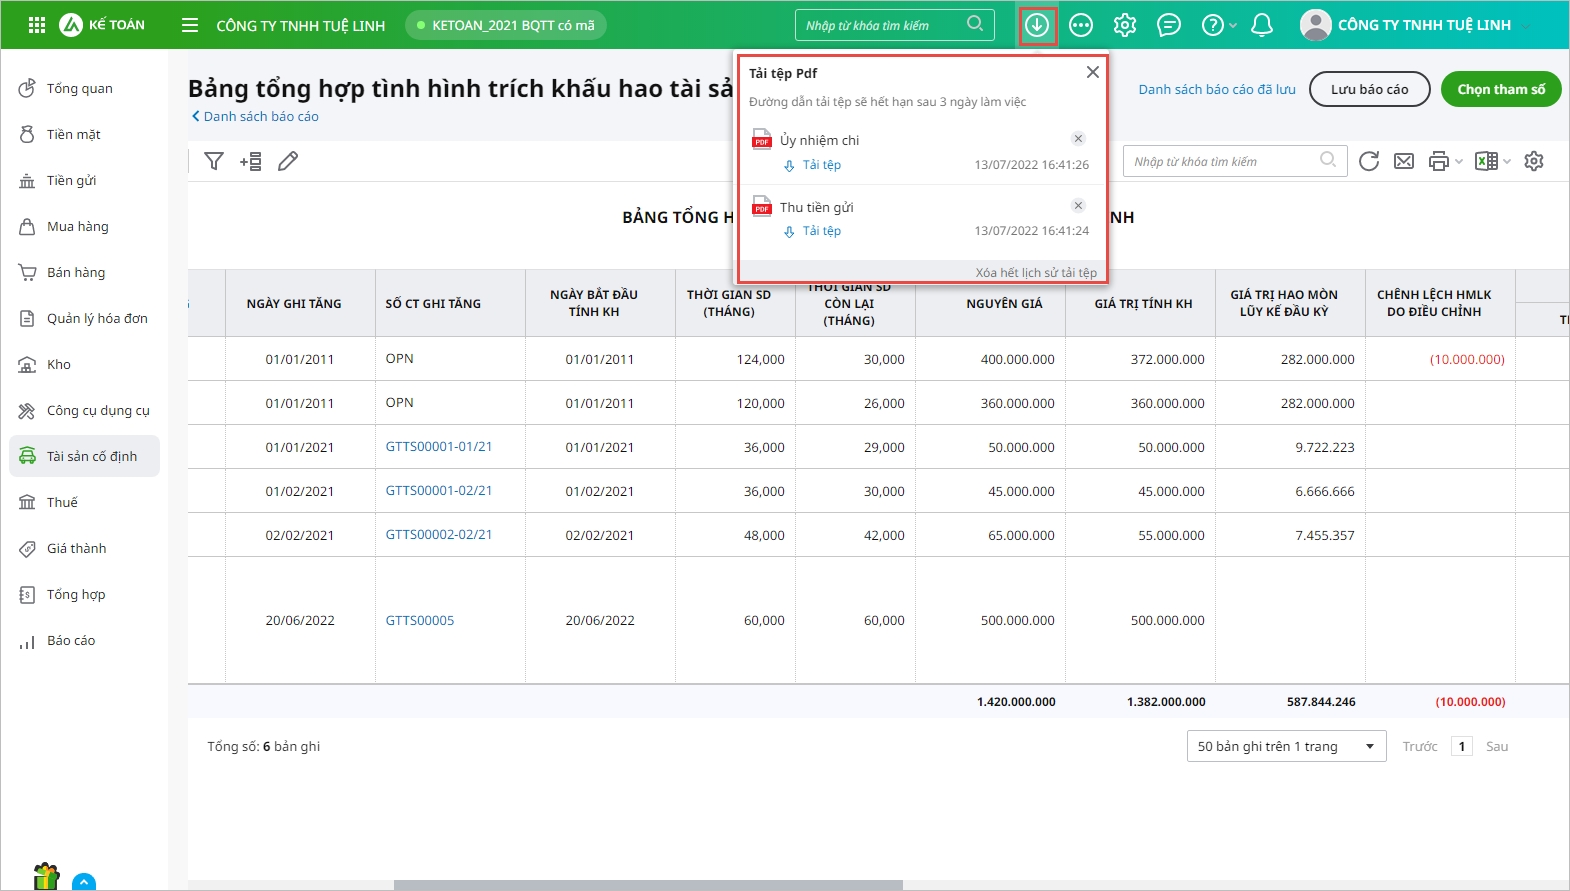Click the settings gear in top header
This screenshot has height=891, width=1570.
1125,25
